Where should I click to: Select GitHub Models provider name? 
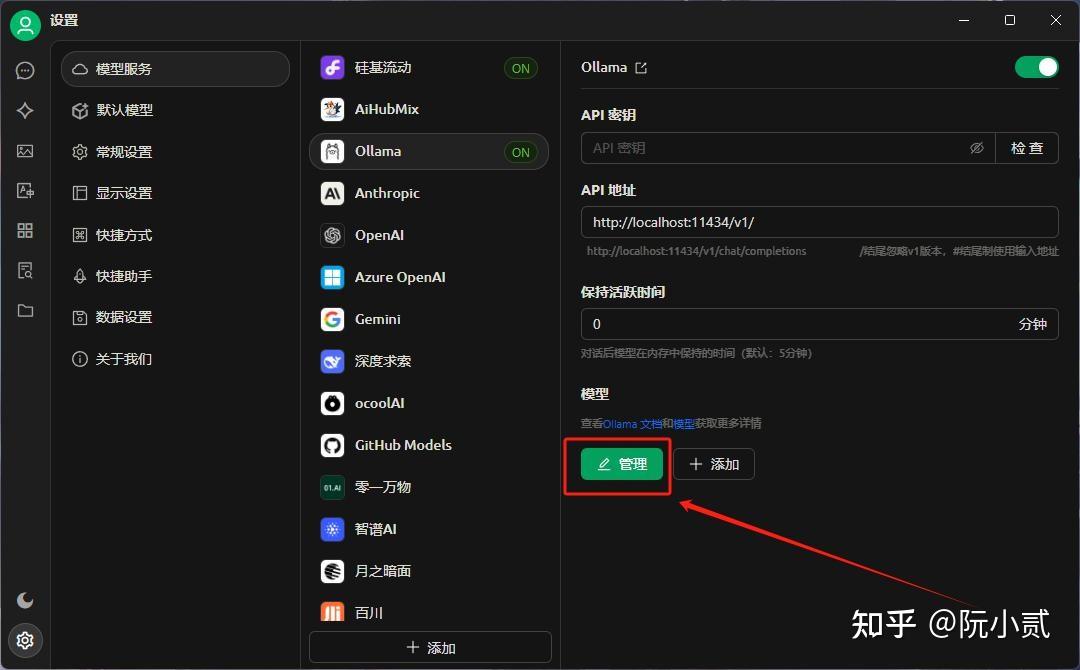404,446
